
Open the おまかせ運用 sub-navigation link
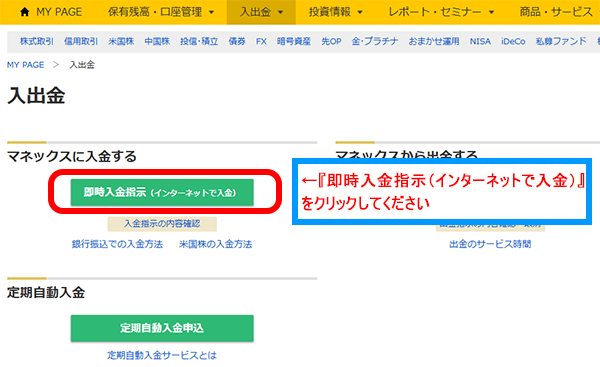pyautogui.click(x=434, y=41)
